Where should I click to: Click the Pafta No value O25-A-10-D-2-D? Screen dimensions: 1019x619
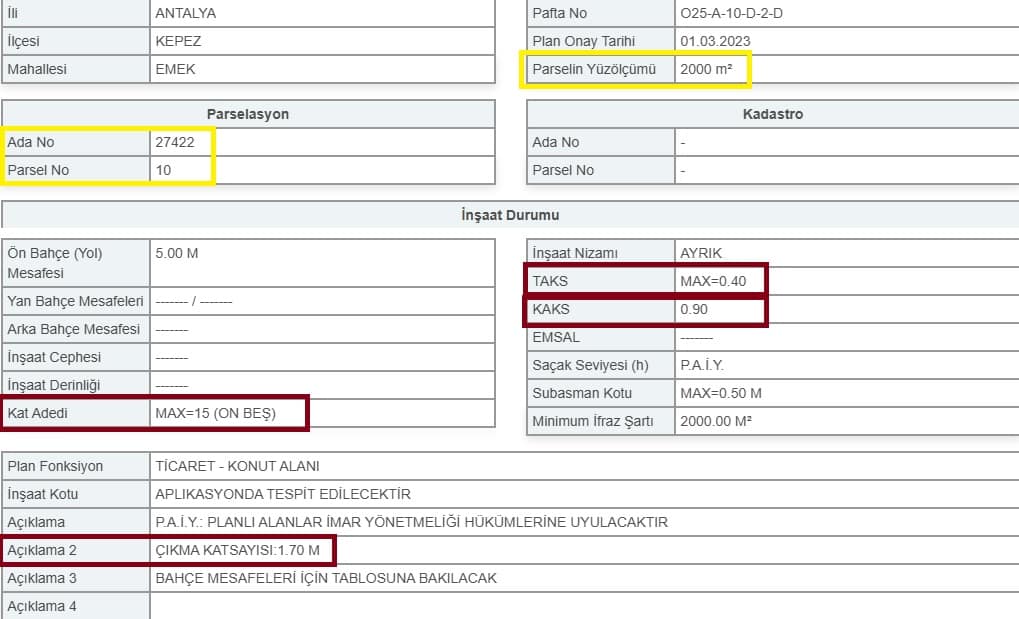[731, 13]
